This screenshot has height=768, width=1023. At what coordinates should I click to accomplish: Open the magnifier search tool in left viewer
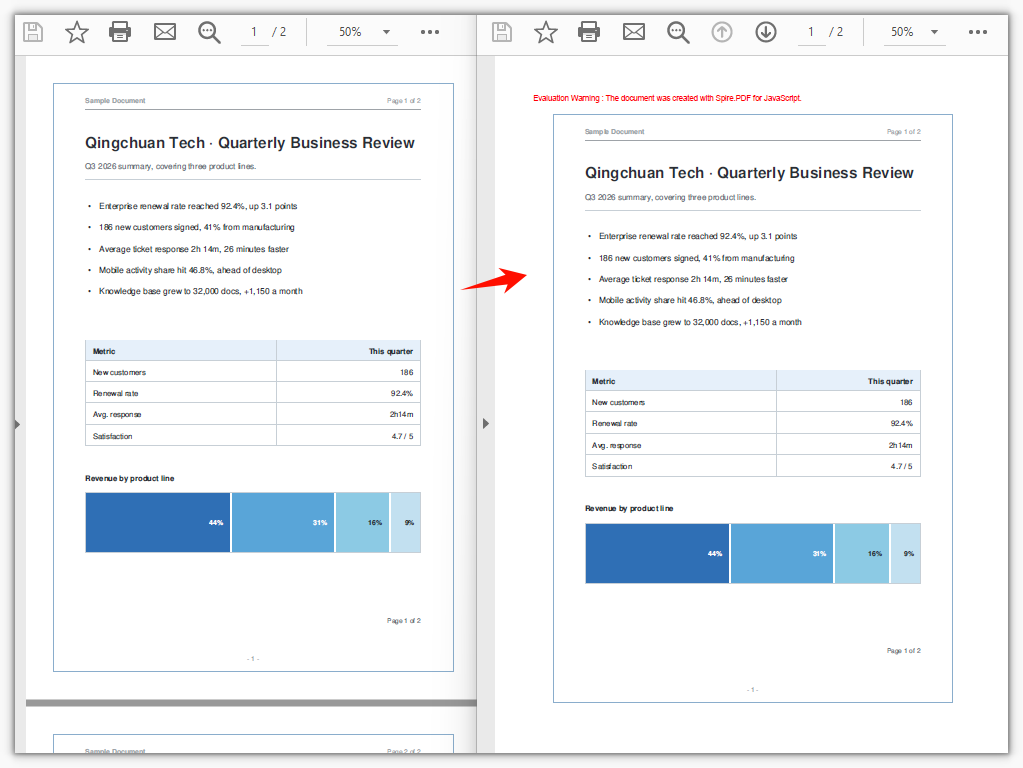[209, 33]
